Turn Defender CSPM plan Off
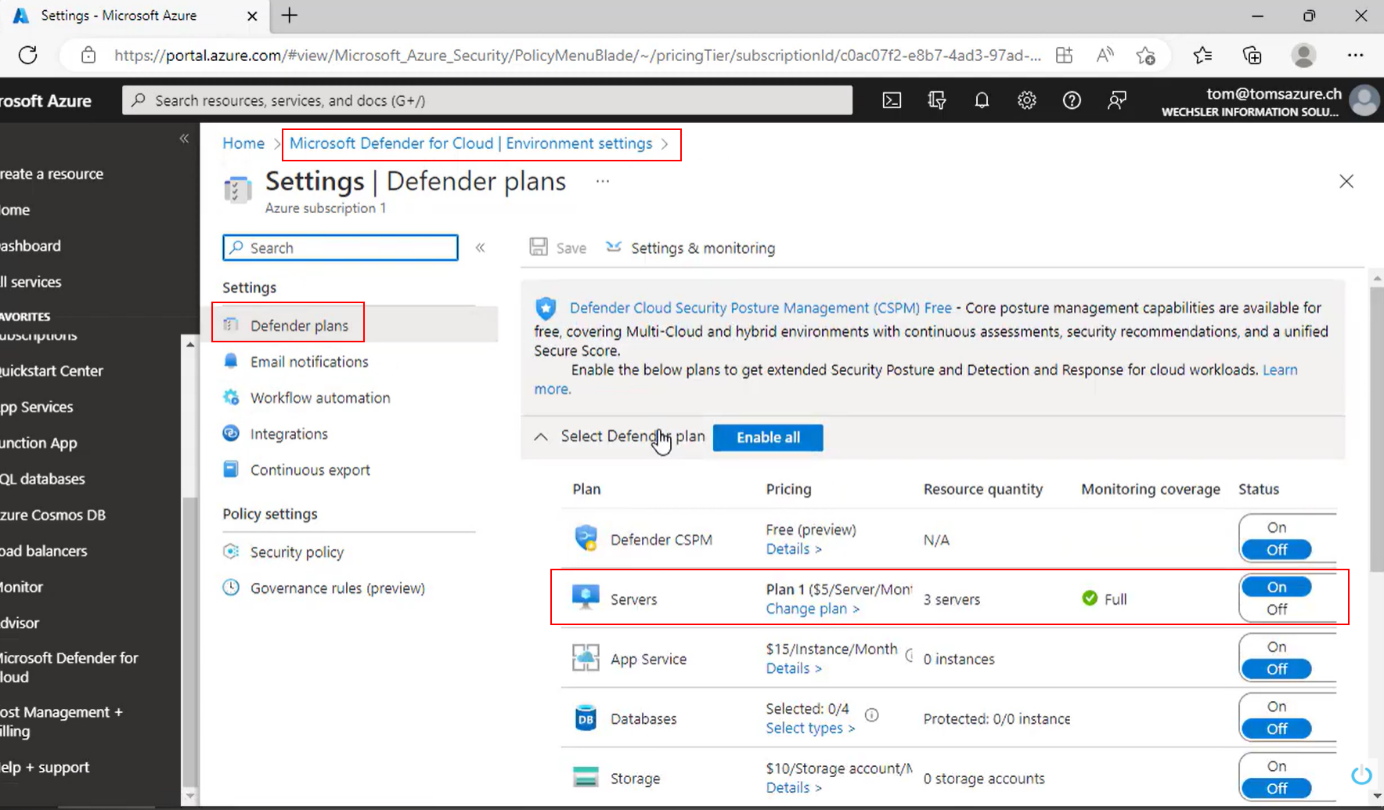 (1277, 549)
